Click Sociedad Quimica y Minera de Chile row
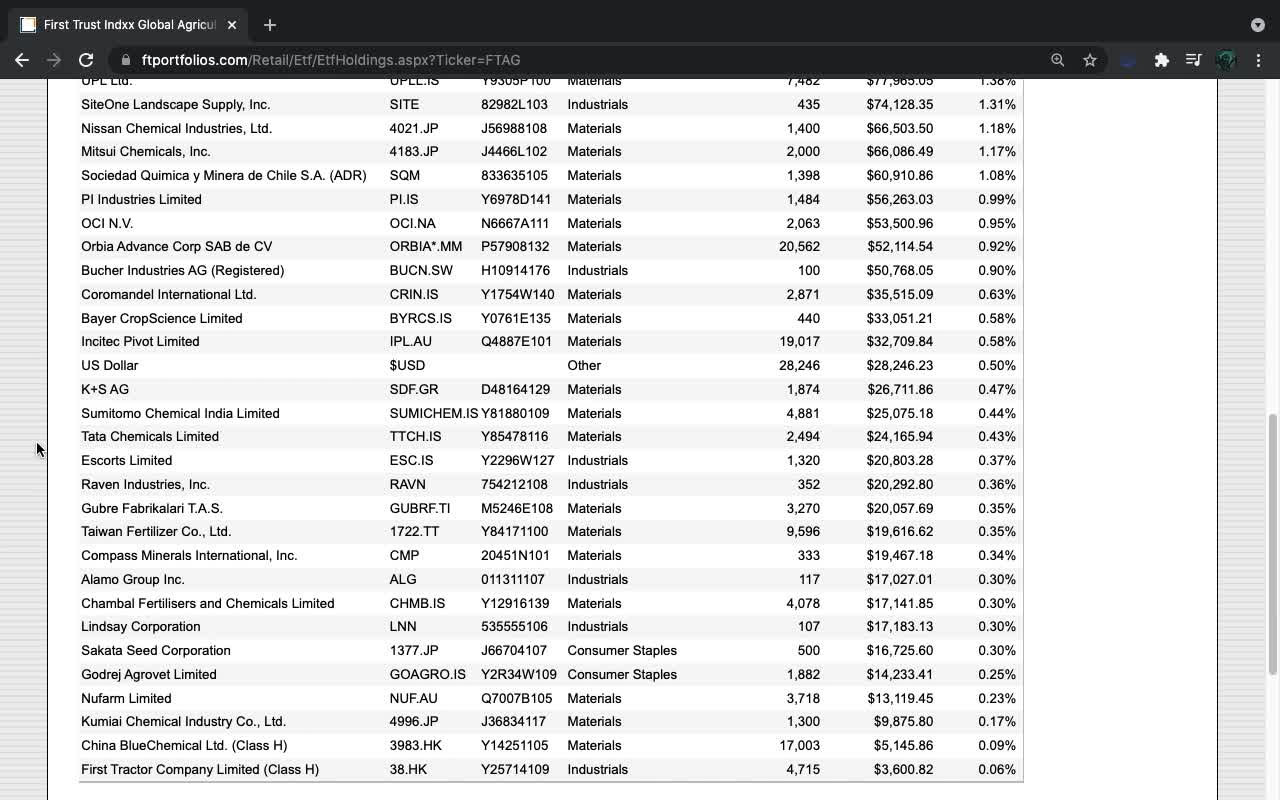Image resolution: width=1280 pixels, height=800 pixels. (x=550, y=175)
